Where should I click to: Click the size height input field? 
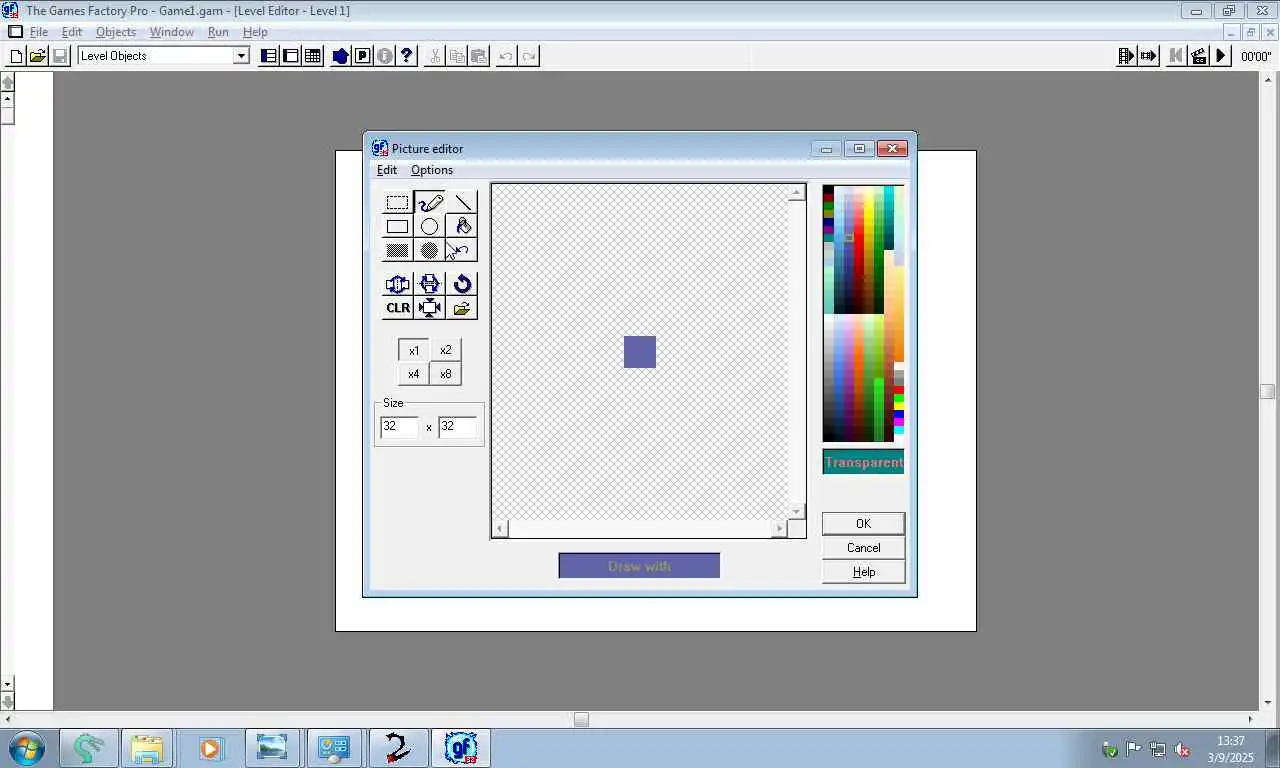(x=457, y=427)
